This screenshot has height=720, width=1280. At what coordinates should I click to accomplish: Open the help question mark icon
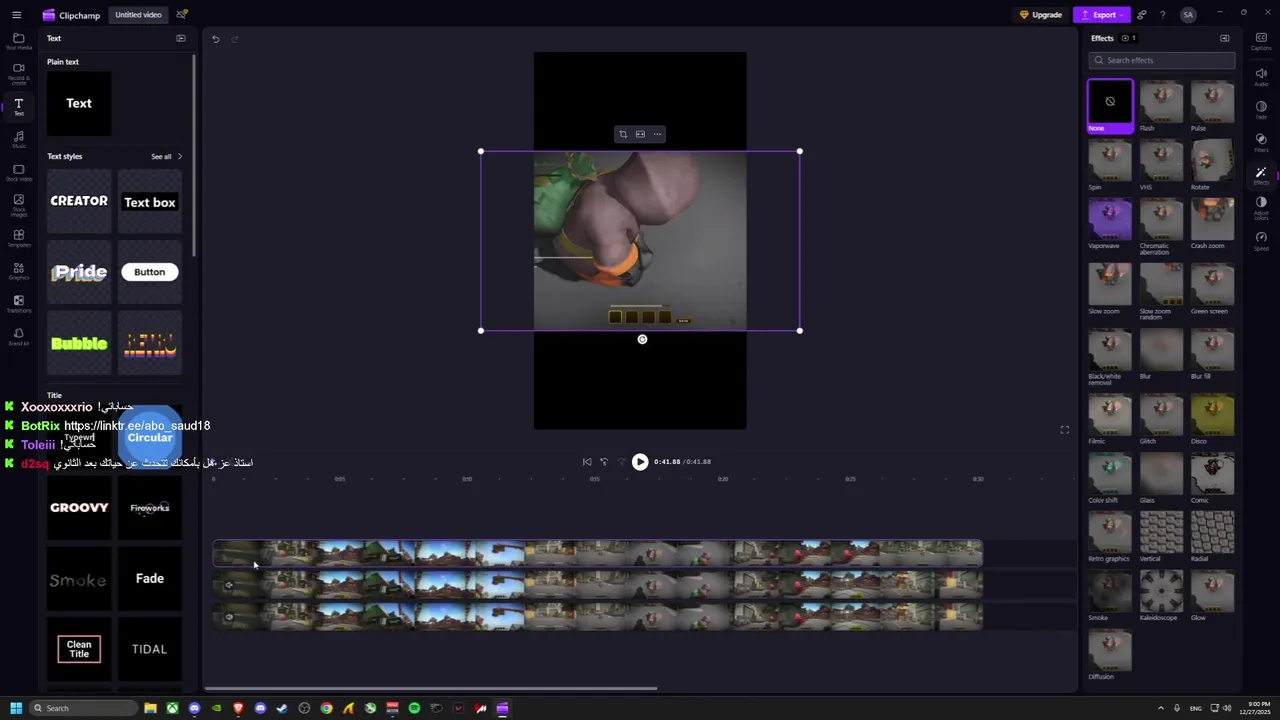click(x=1163, y=15)
